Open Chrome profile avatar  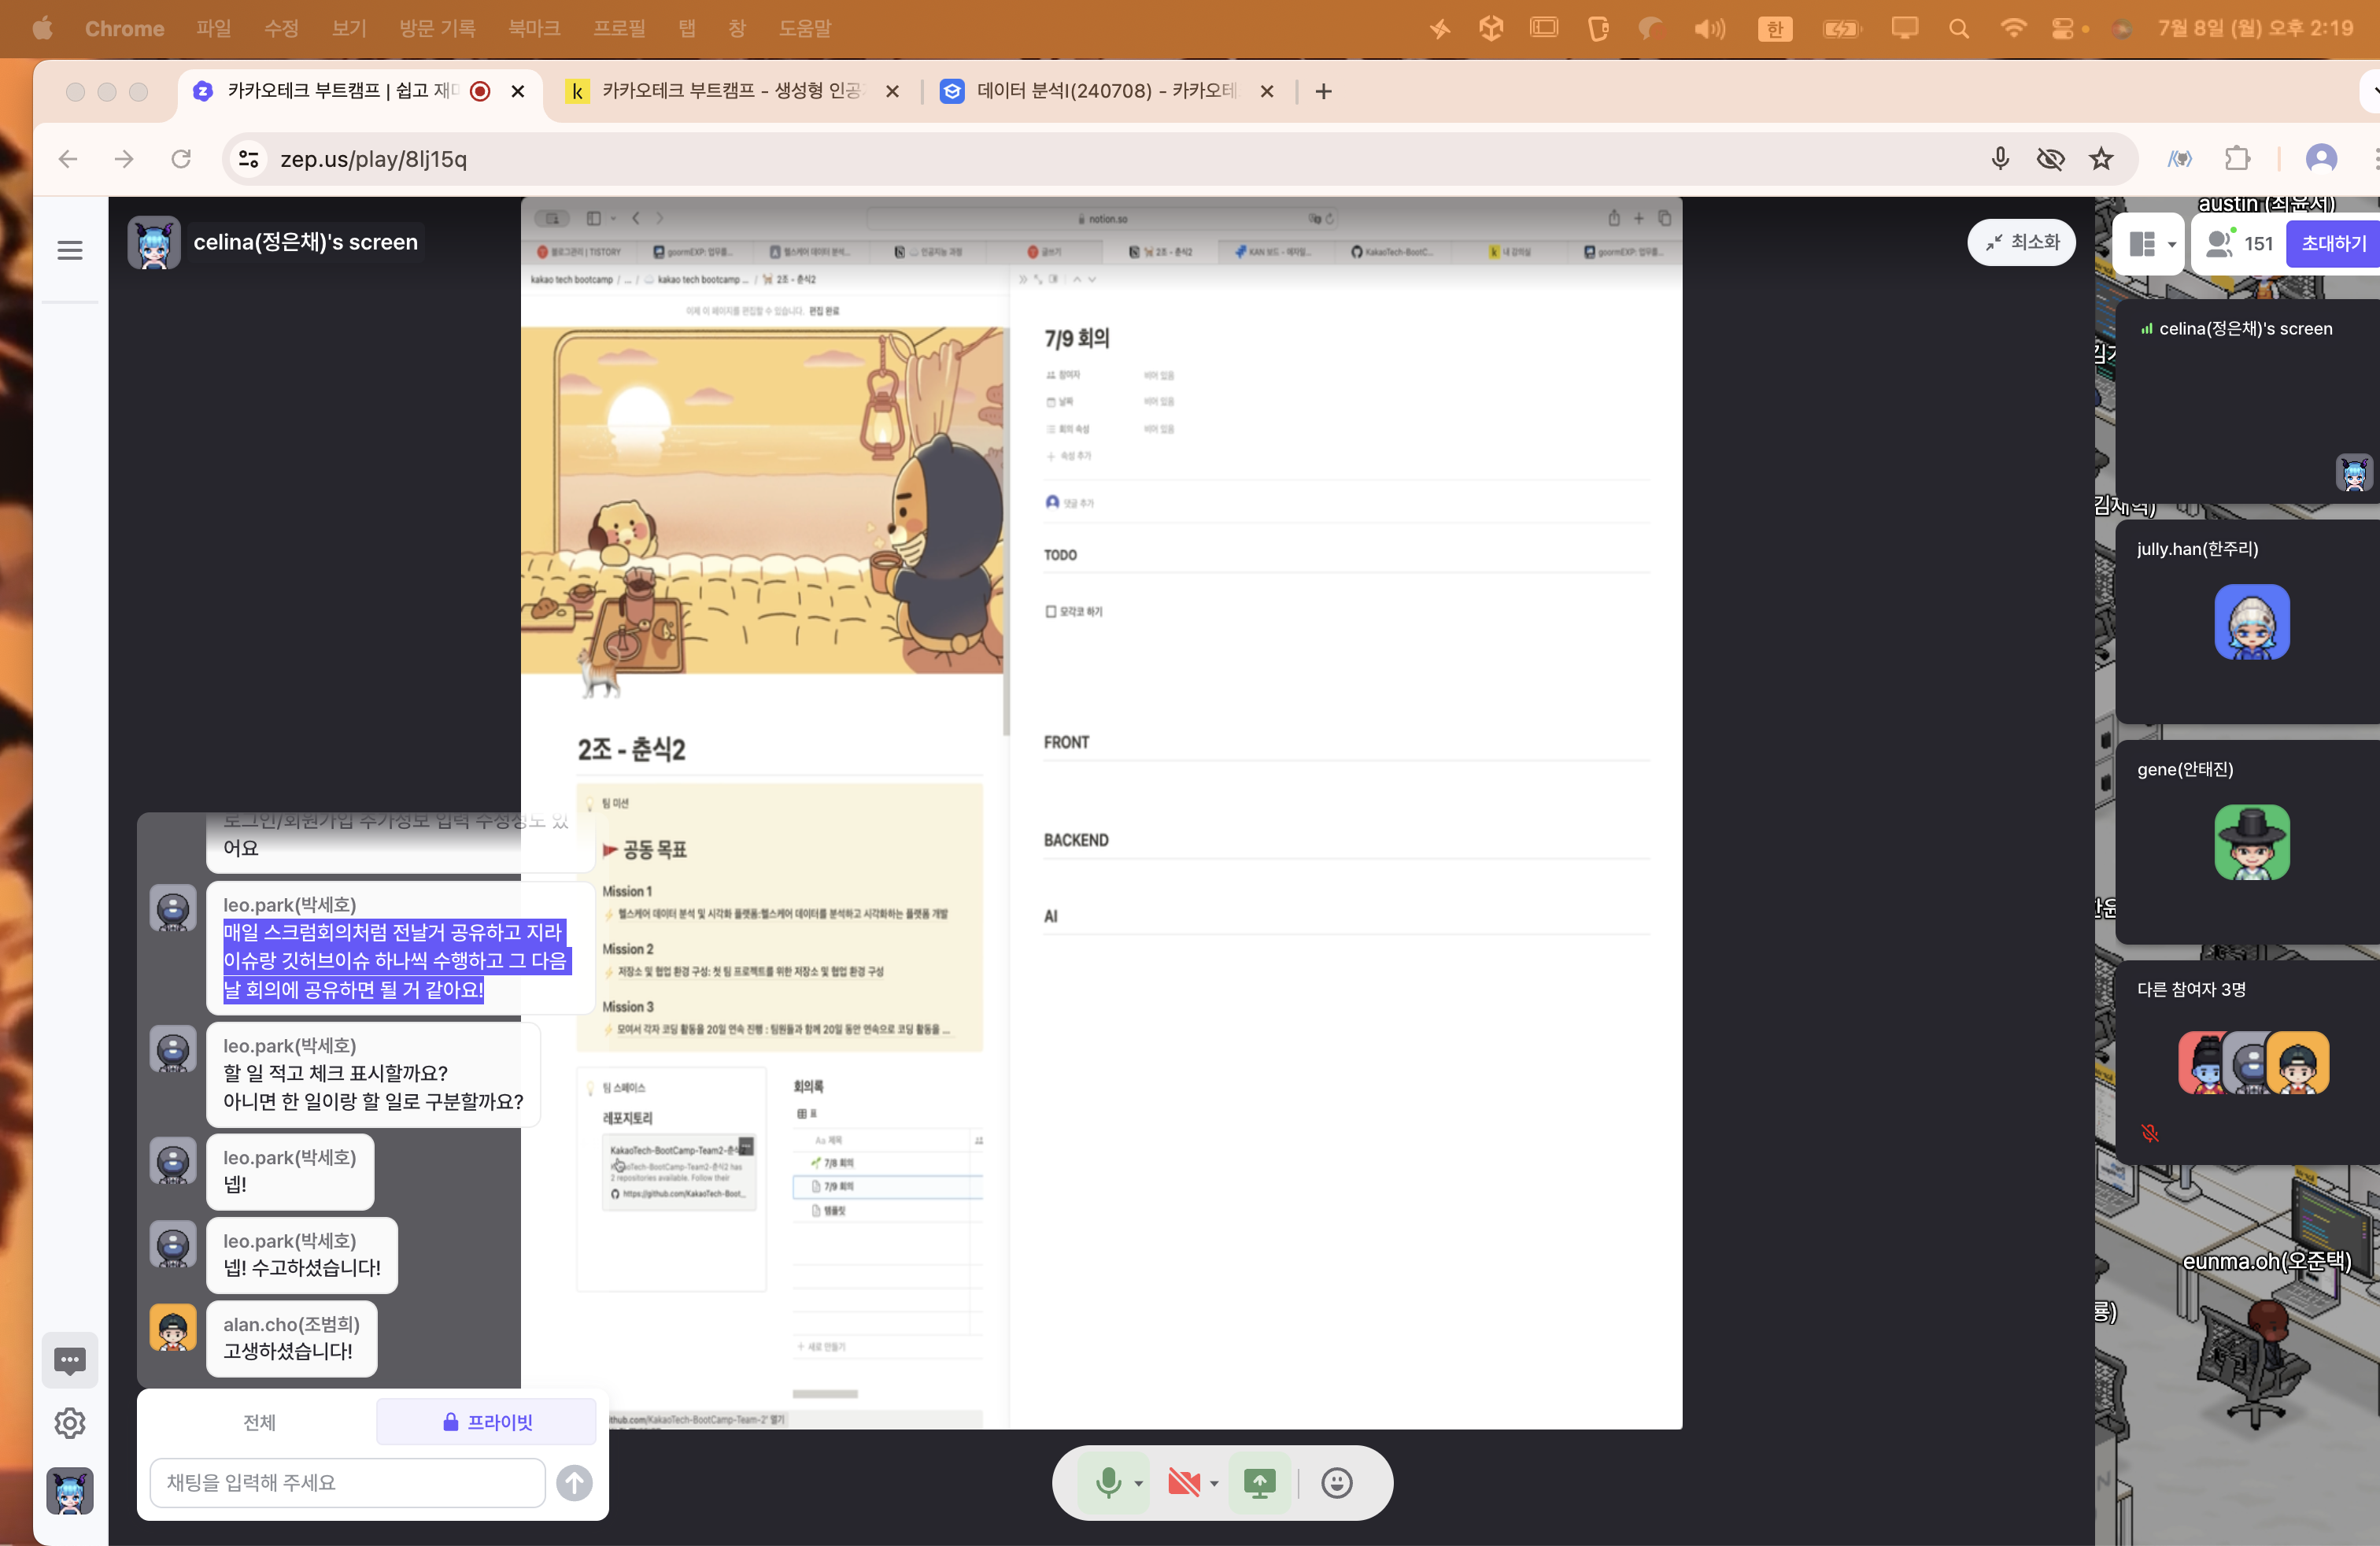[2321, 159]
